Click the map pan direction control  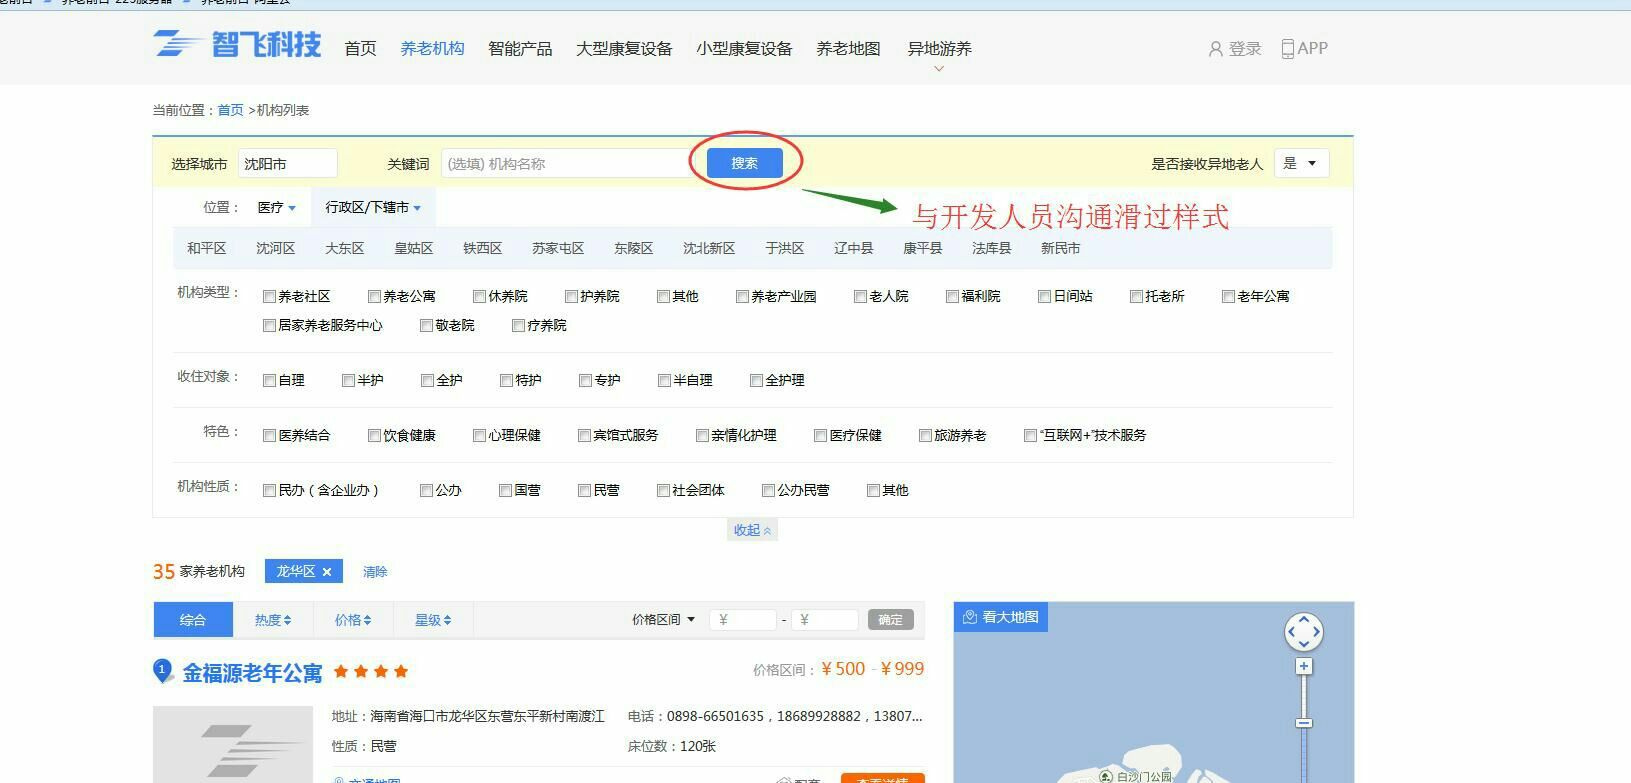tap(1303, 632)
